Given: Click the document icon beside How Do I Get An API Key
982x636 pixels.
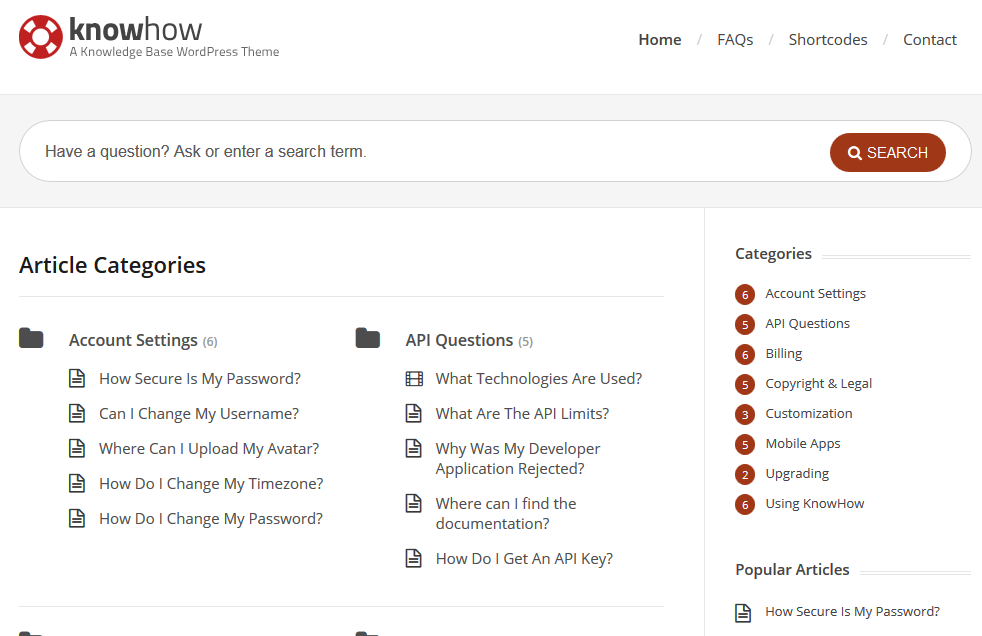Looking at the screenshot, I should click(x=413, y=558).
